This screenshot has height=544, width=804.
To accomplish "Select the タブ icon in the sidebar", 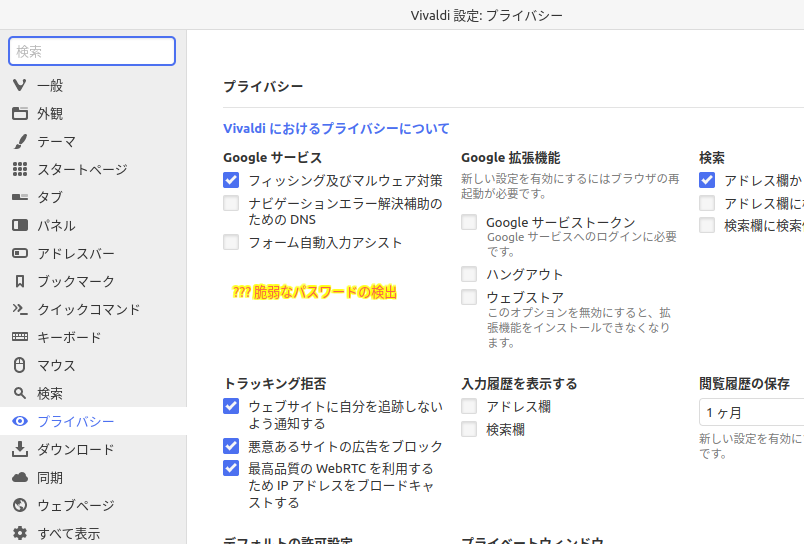I will coord(19,197).
